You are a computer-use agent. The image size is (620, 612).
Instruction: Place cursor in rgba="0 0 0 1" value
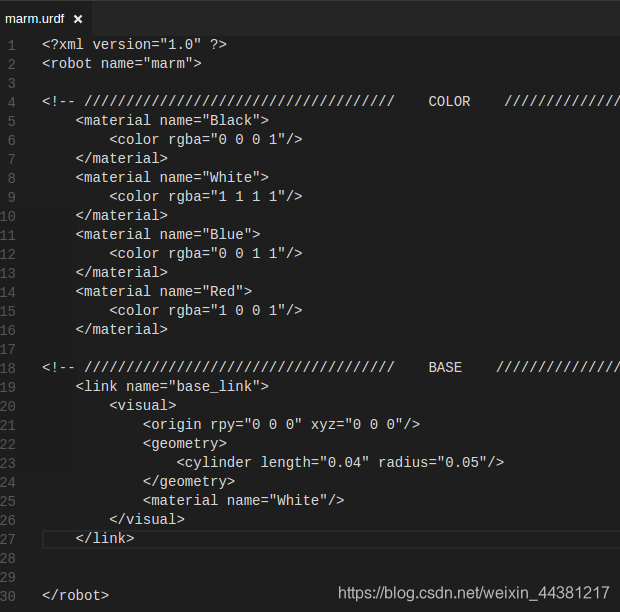point(248,140)
